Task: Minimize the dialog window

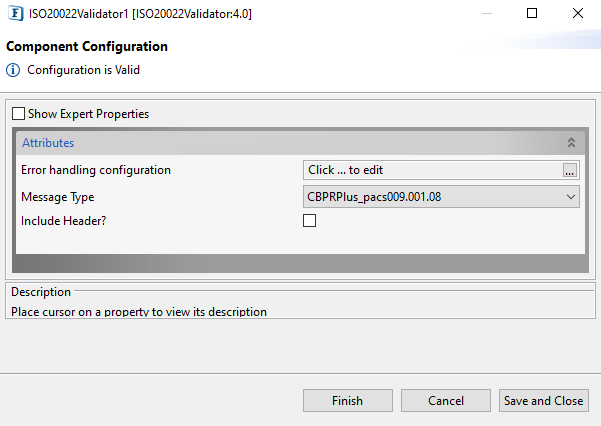Action: 487,13
